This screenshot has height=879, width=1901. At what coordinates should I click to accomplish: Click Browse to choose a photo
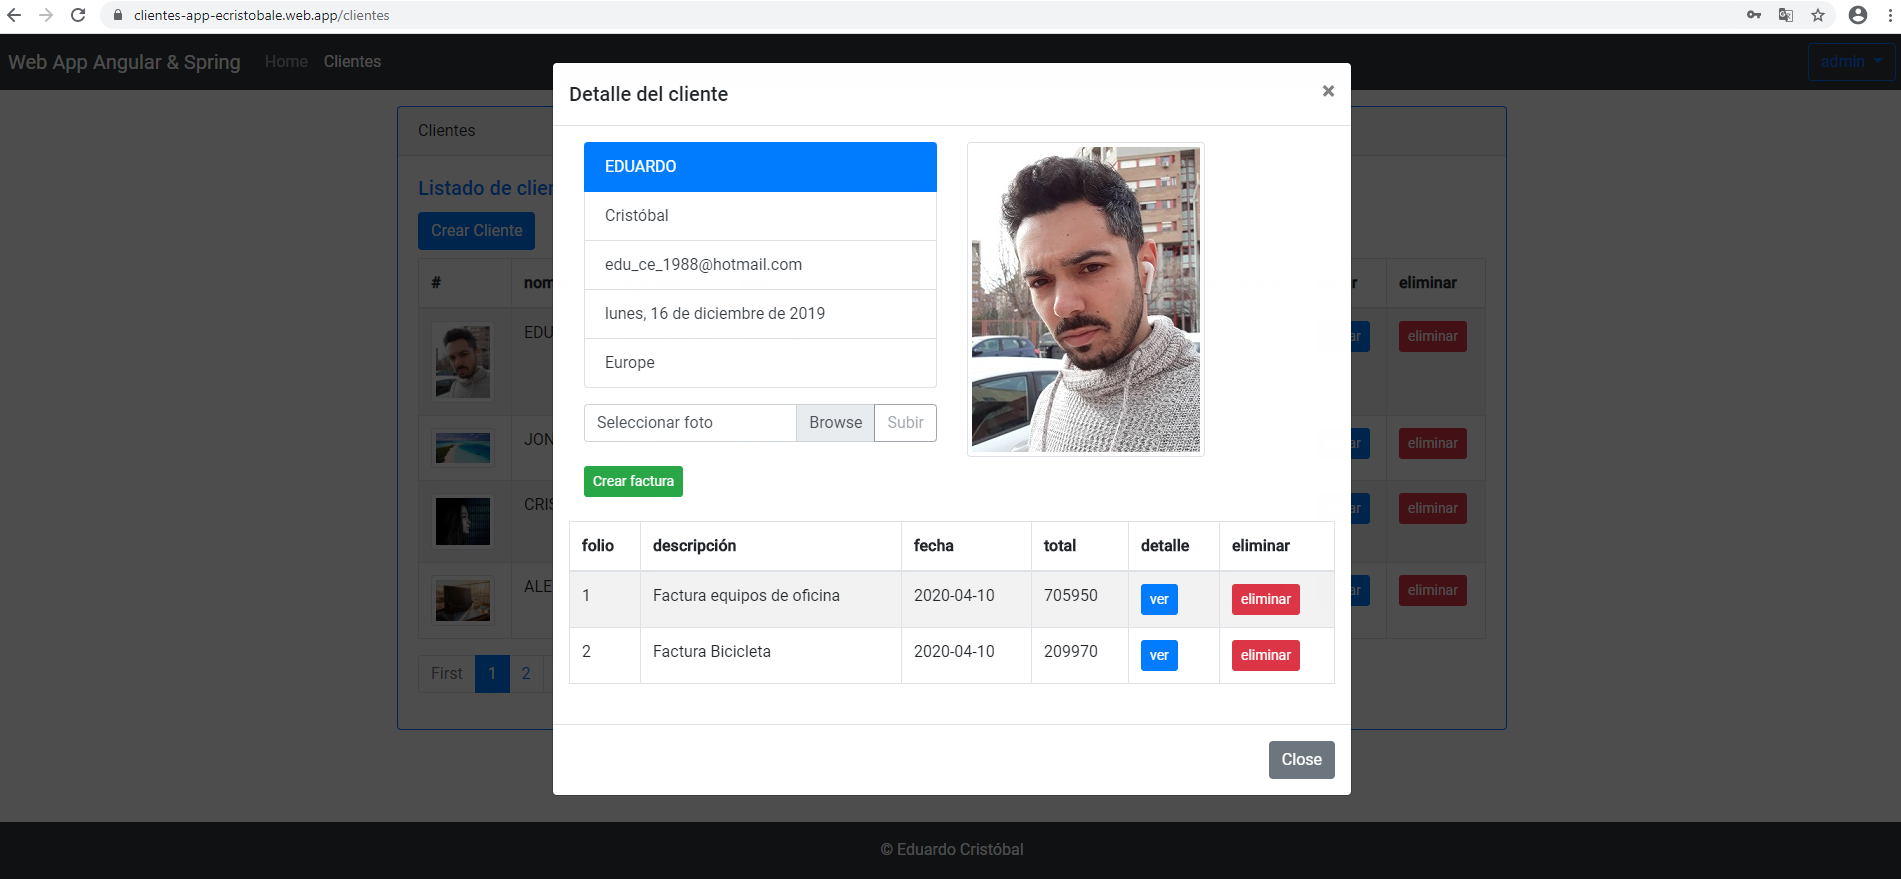pyautogui.click(x=835, y=423)
